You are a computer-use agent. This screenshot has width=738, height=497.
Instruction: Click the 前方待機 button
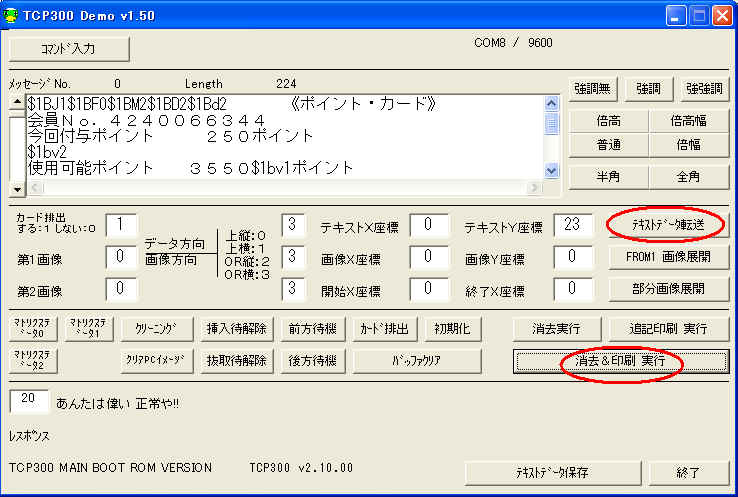313,329
